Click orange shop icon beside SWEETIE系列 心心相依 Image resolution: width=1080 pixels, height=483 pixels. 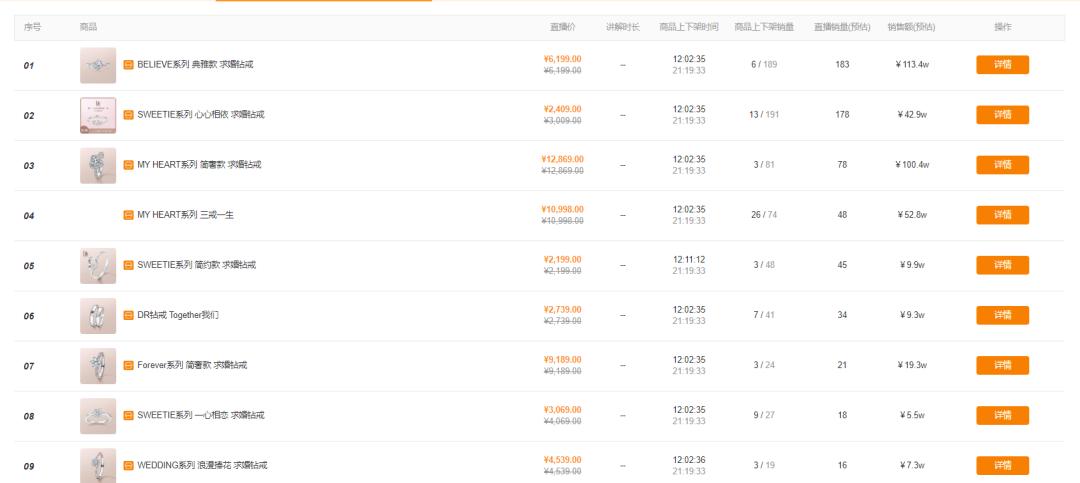point(128,115)
